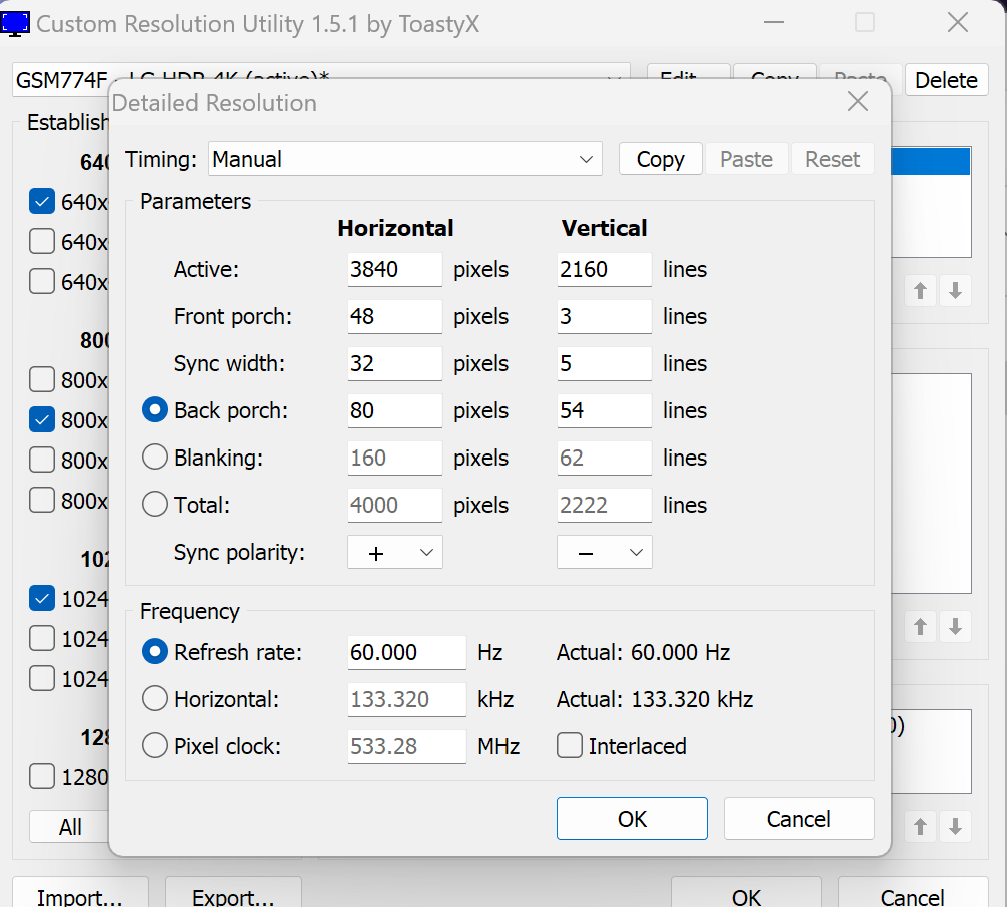Select the Blanking radio button
The image size is (1008, 908).
click(155, 457)
